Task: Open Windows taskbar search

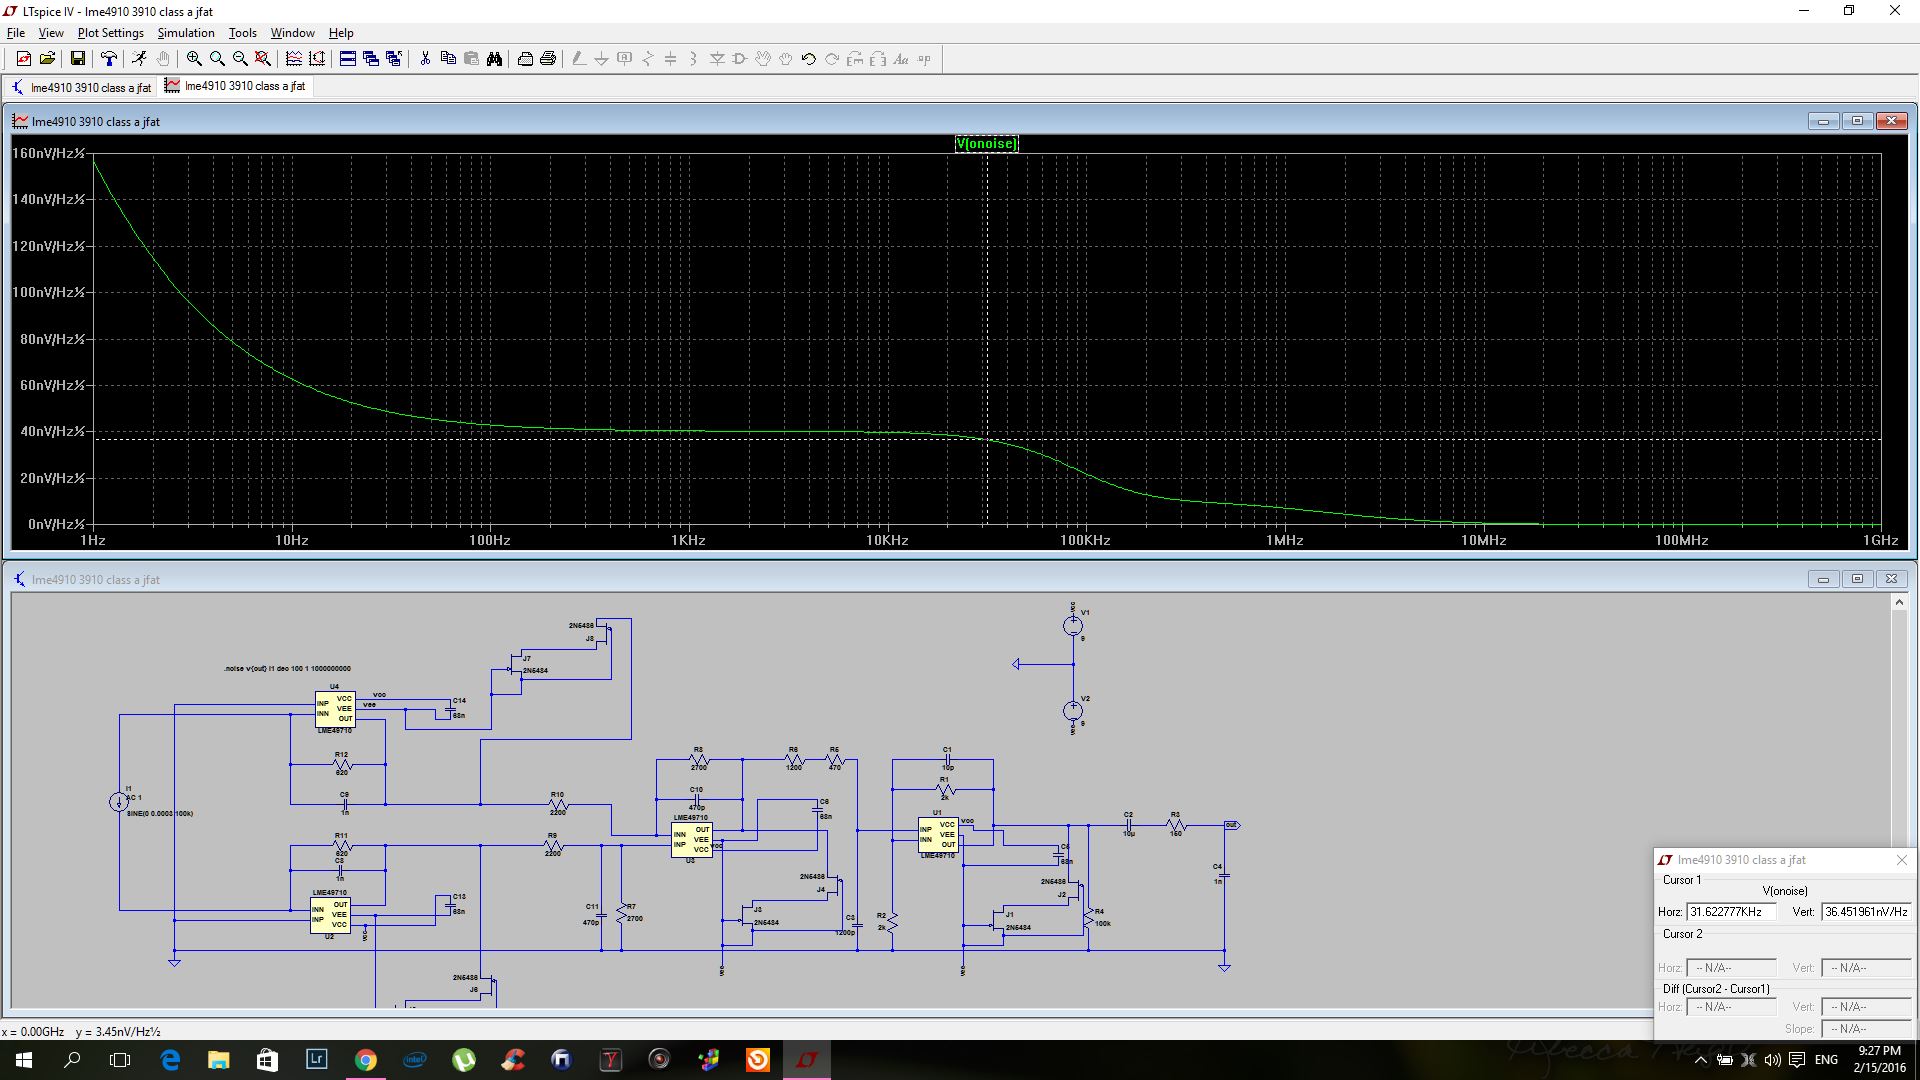Action: (72, 1060)
